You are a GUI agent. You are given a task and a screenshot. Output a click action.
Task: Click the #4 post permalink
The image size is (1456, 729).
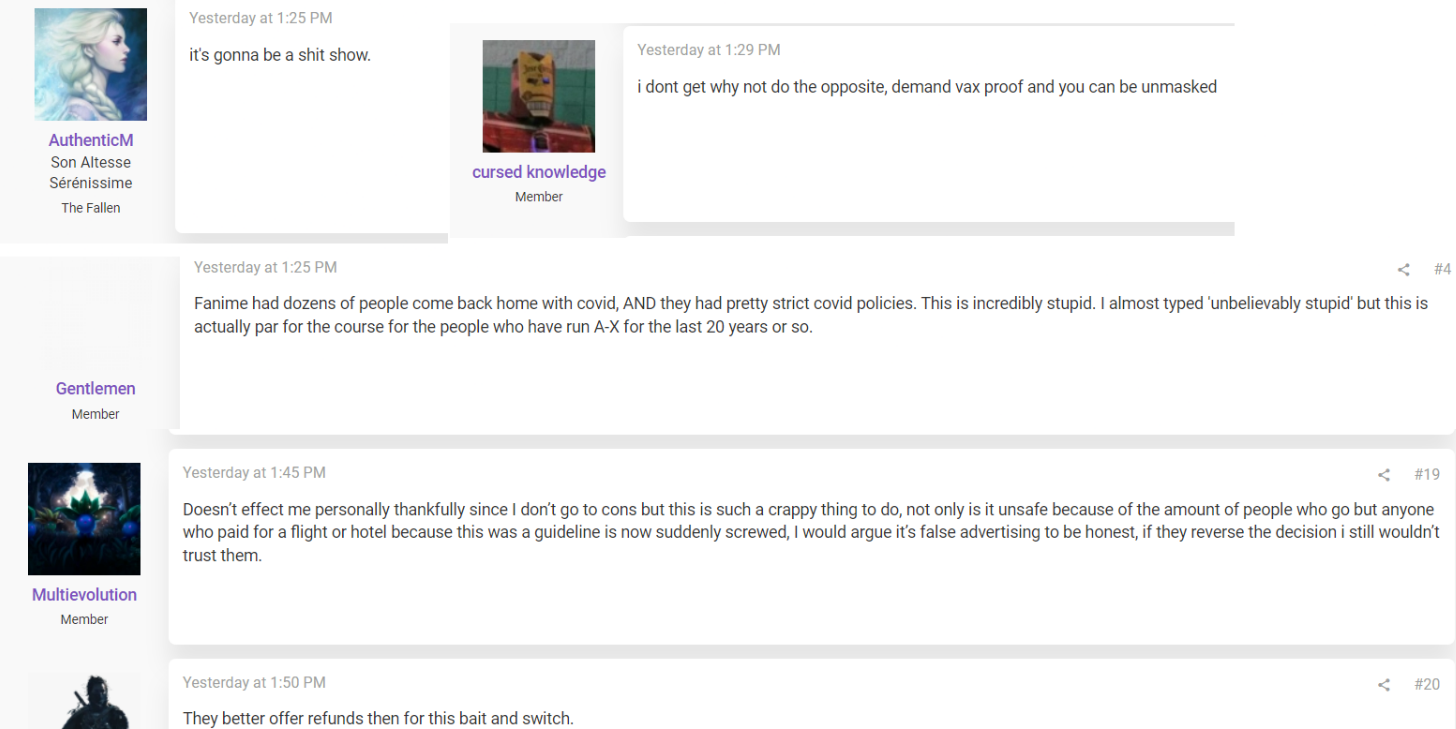coord(1442,269)
